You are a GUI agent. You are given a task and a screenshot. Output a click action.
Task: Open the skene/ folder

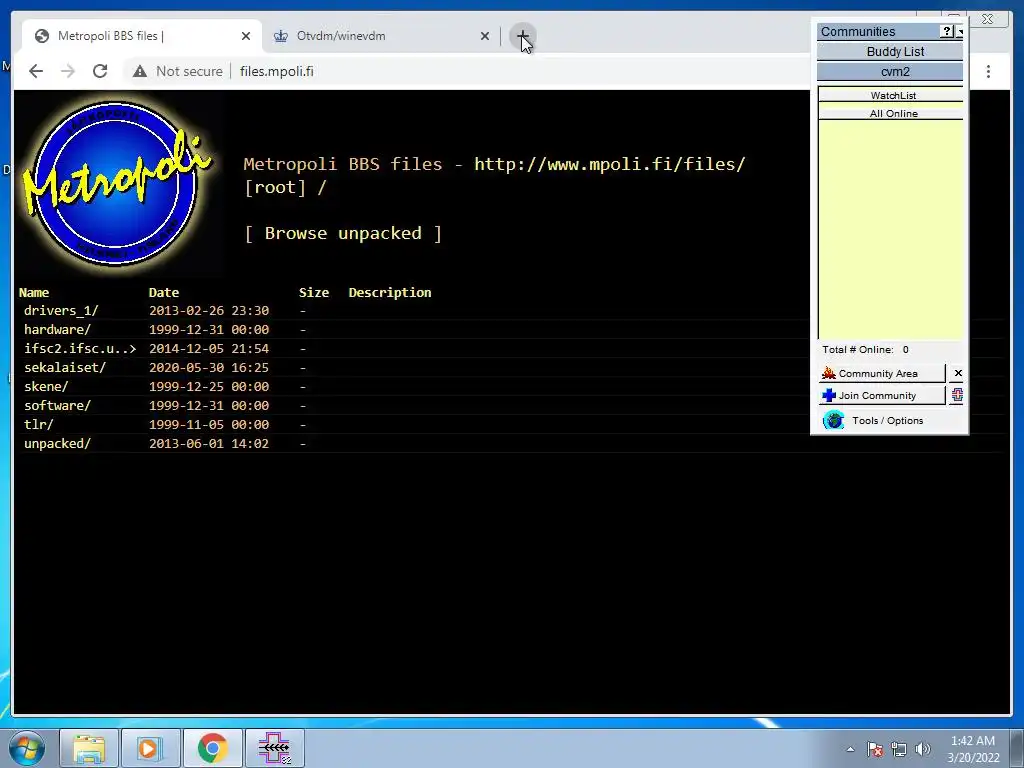click(x=46, y=387)
